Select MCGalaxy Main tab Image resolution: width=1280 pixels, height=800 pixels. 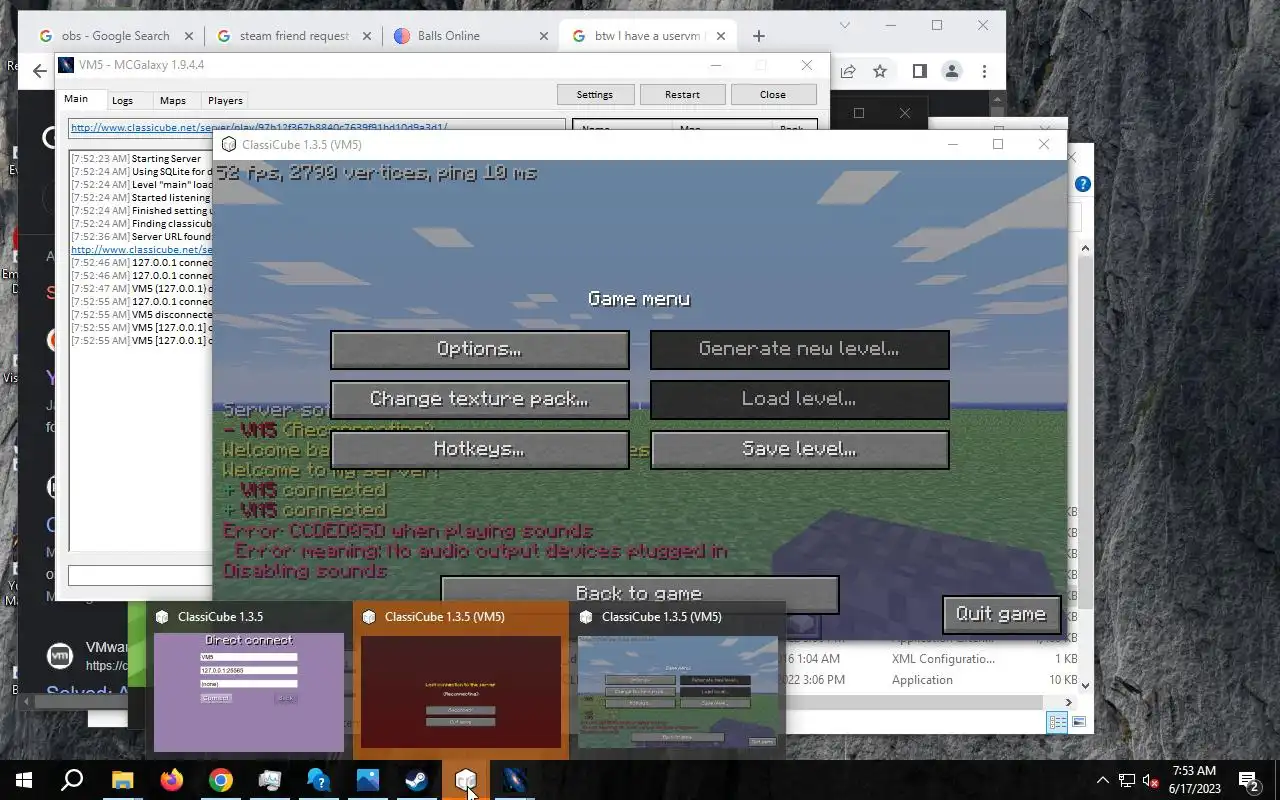pos(76,99)
